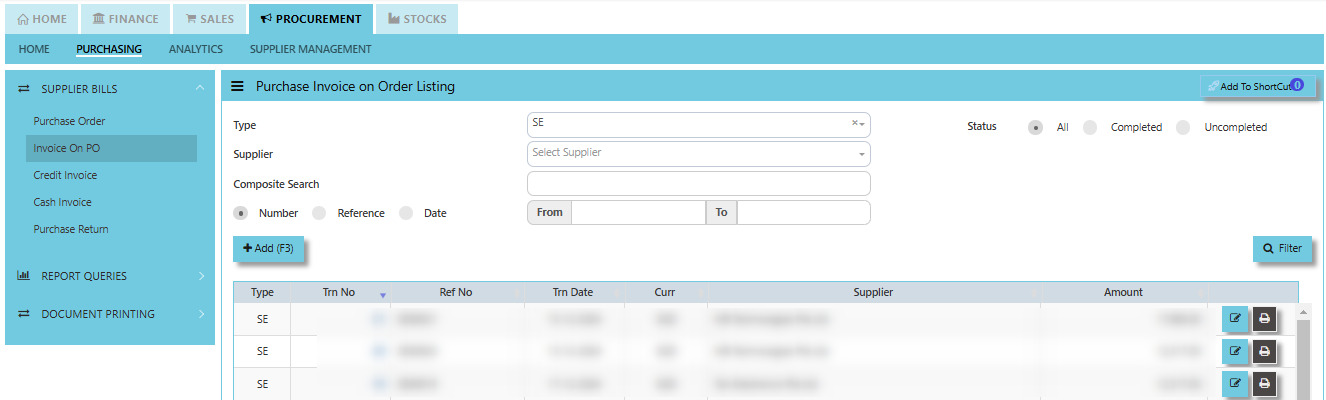Open Purchase Return in sidebar
This screenshot has width=1326, height=400.
(x=71, y=229)
